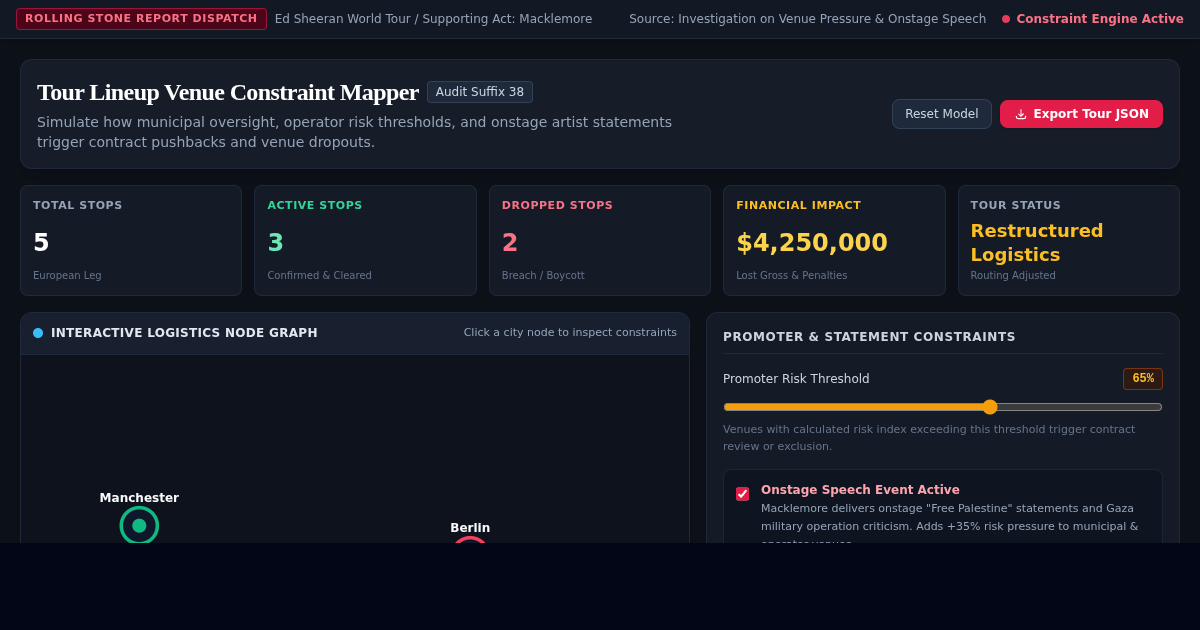Select the Berlin city node
Screen dimensions: 1200x630
(x=470, y=540)
